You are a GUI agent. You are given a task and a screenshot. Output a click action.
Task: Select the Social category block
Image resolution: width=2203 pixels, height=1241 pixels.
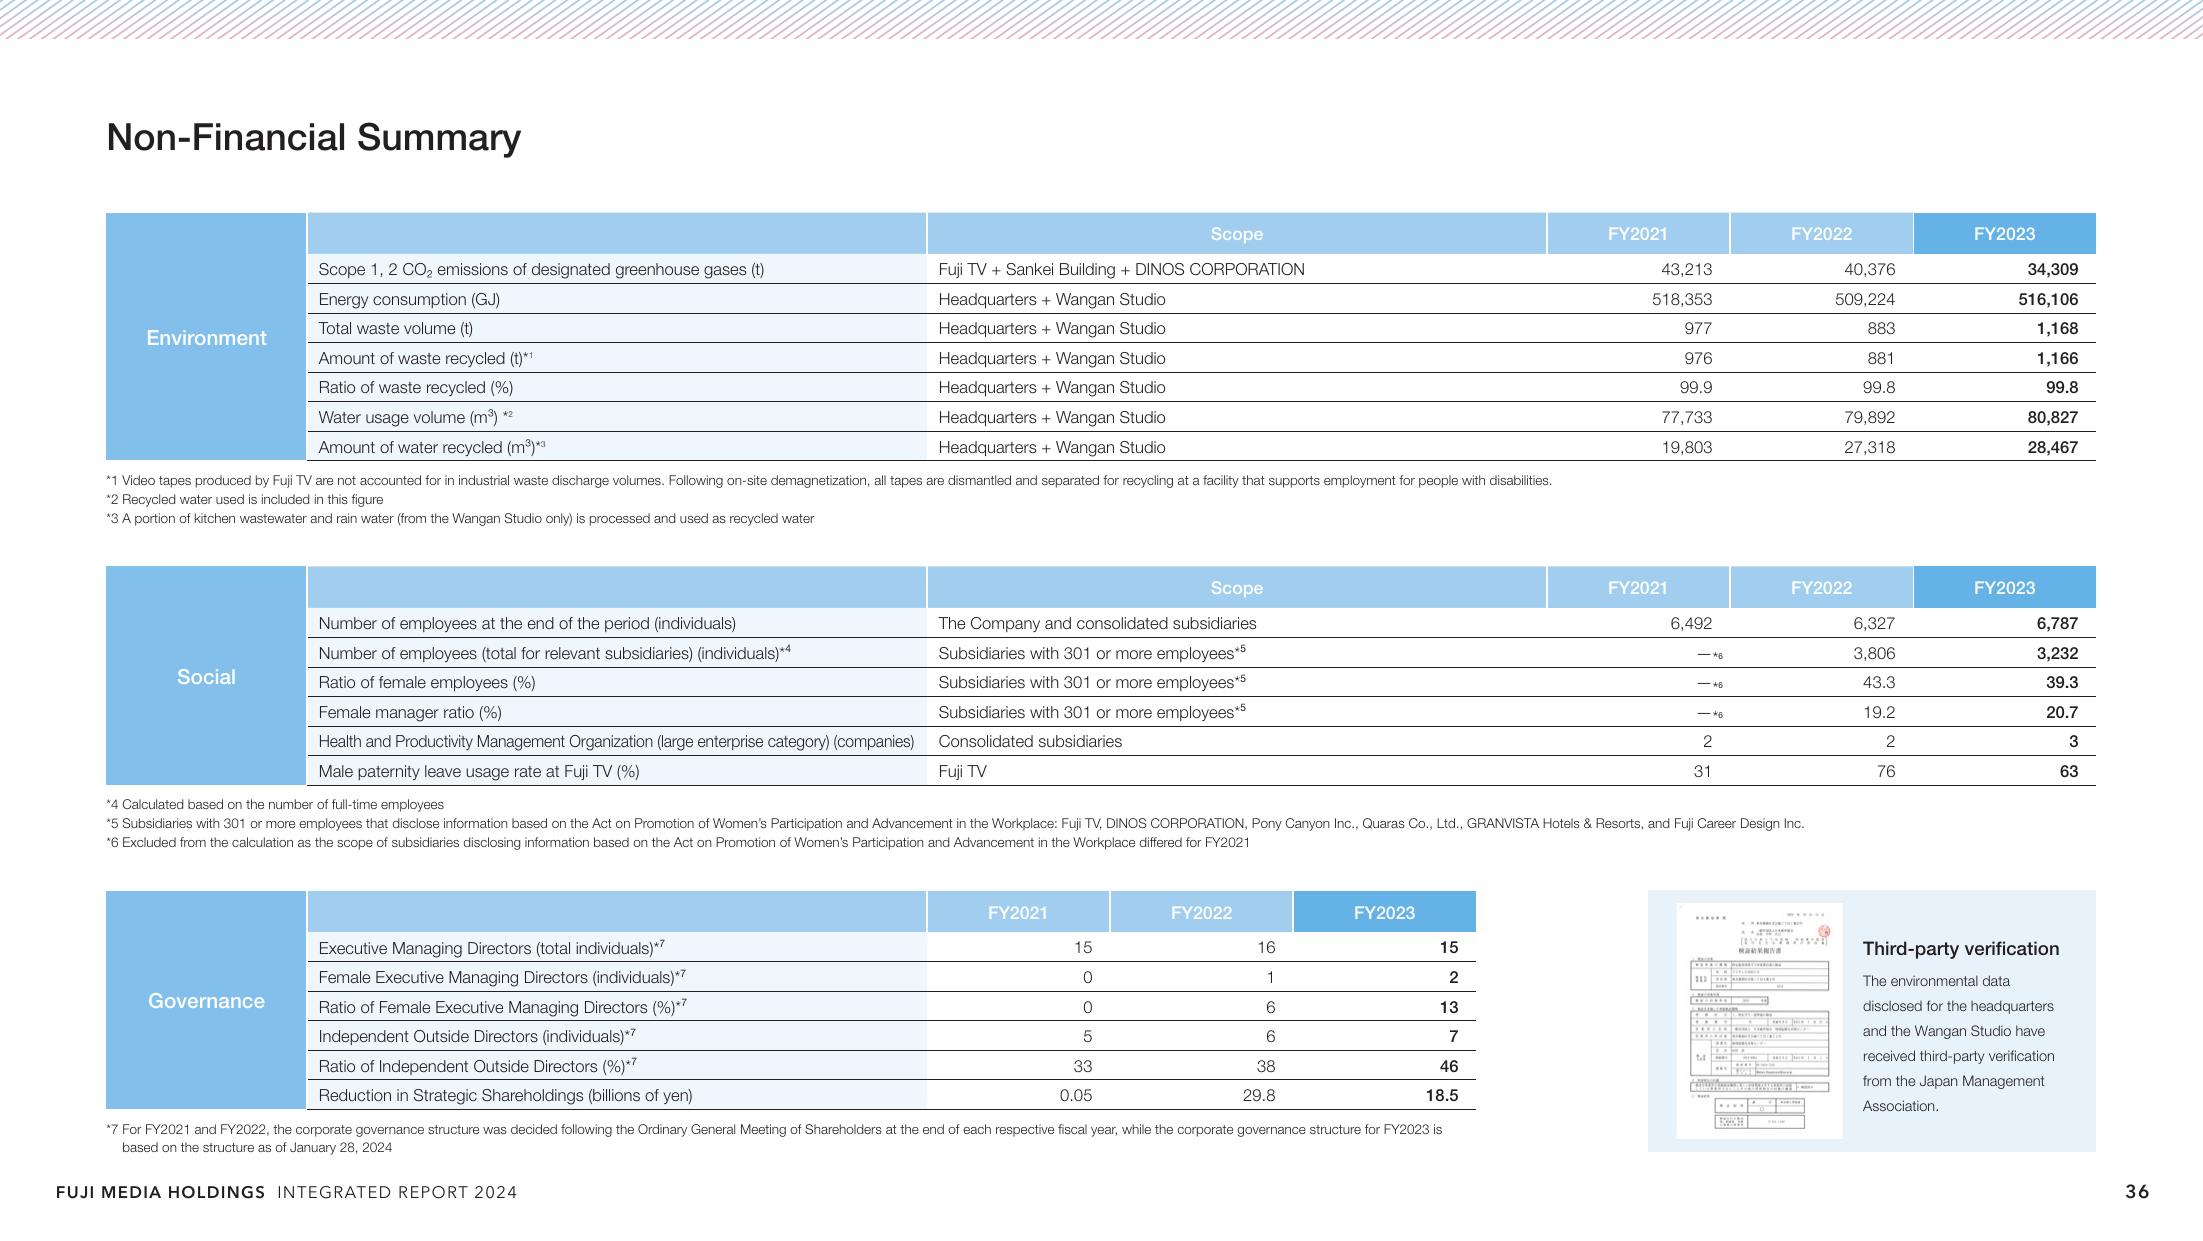click(x=206, y=676)
